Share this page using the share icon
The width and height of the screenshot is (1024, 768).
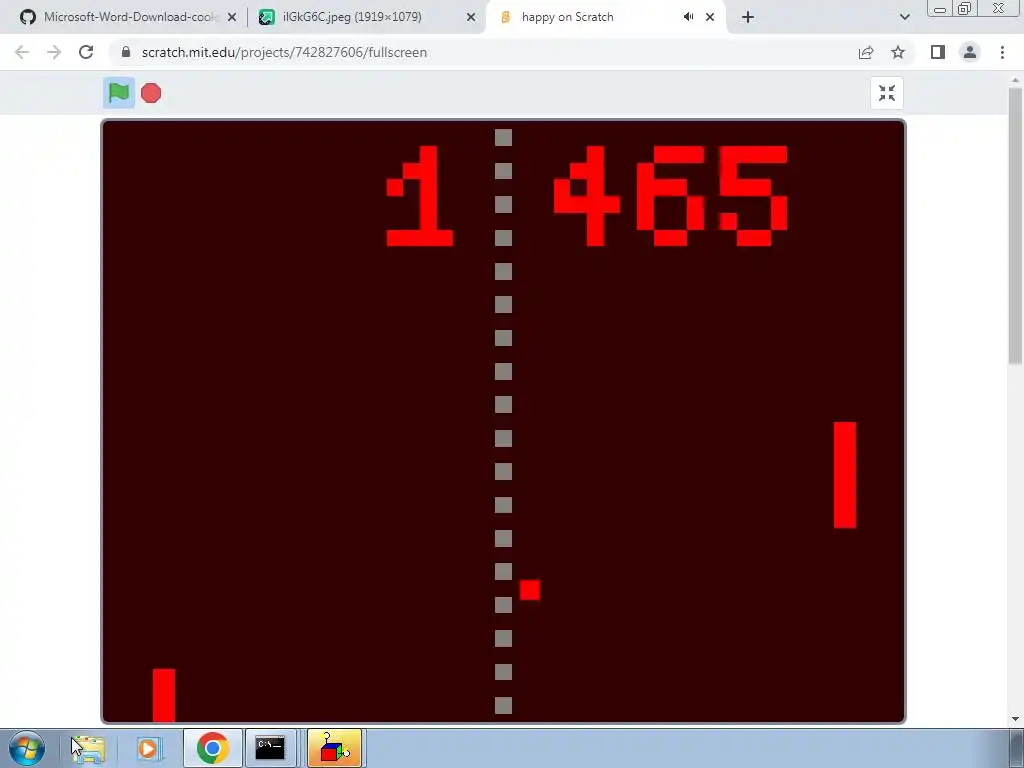click(x=866, y=52)
